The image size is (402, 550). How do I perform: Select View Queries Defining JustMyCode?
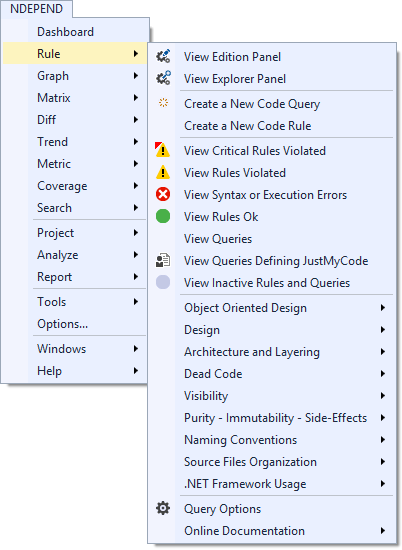[x=276, y=261]
